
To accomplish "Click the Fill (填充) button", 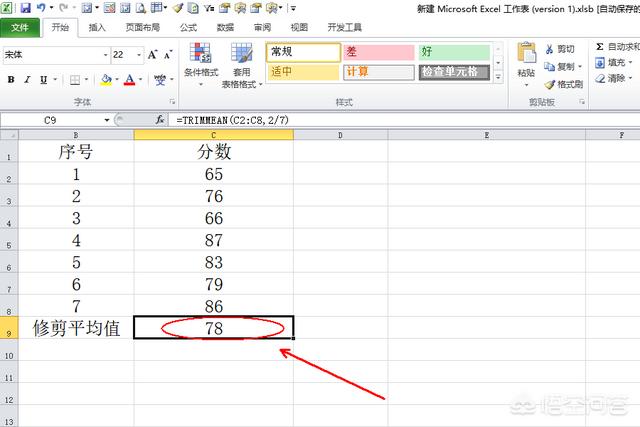I will pyautogui.click(x=611, y=62).
